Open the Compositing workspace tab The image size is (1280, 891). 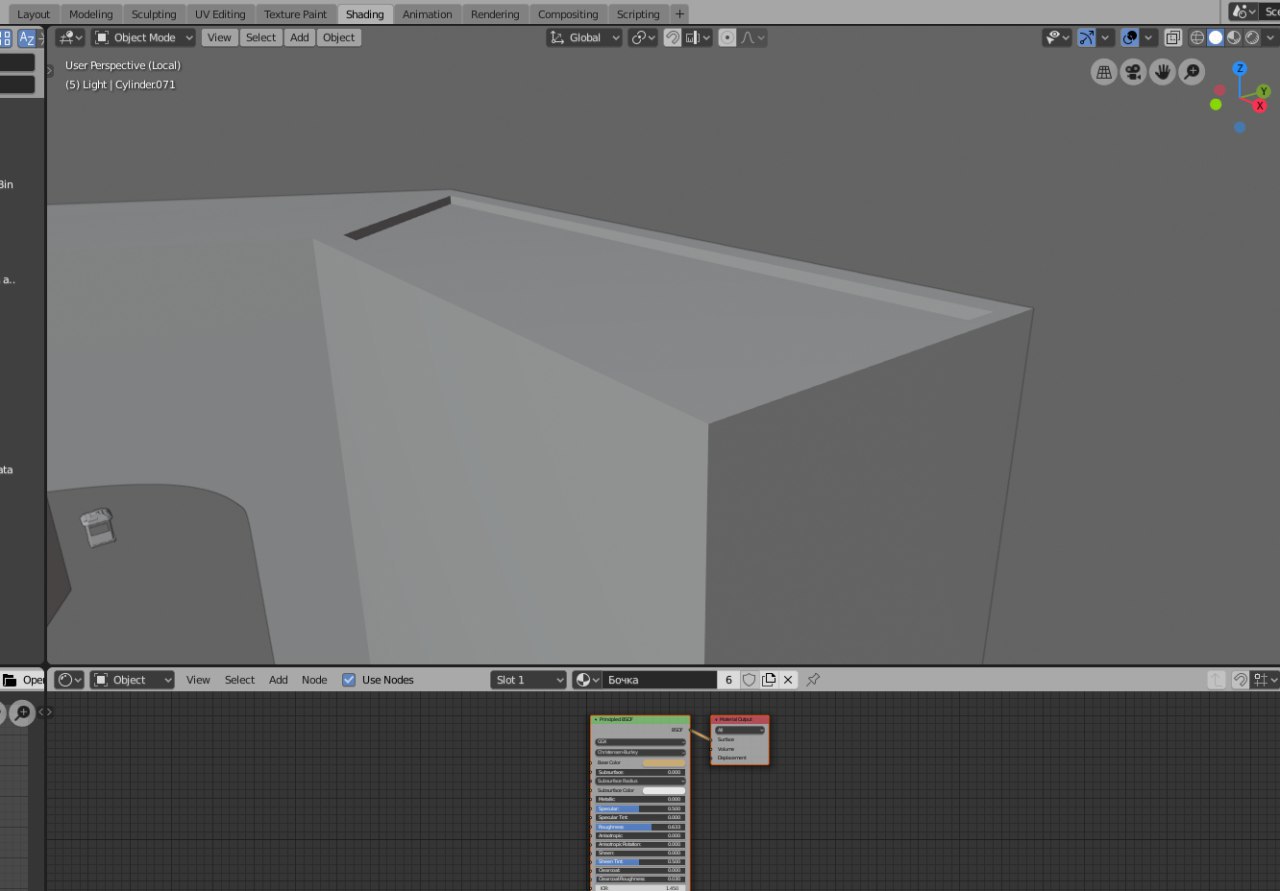pos(568,14)
